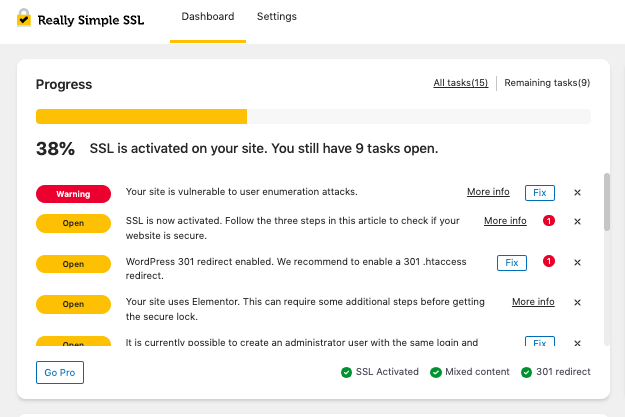Dismiss the user enumeration warning with X
This screenshot has height=417, width=625.
(x=577, y=193)
